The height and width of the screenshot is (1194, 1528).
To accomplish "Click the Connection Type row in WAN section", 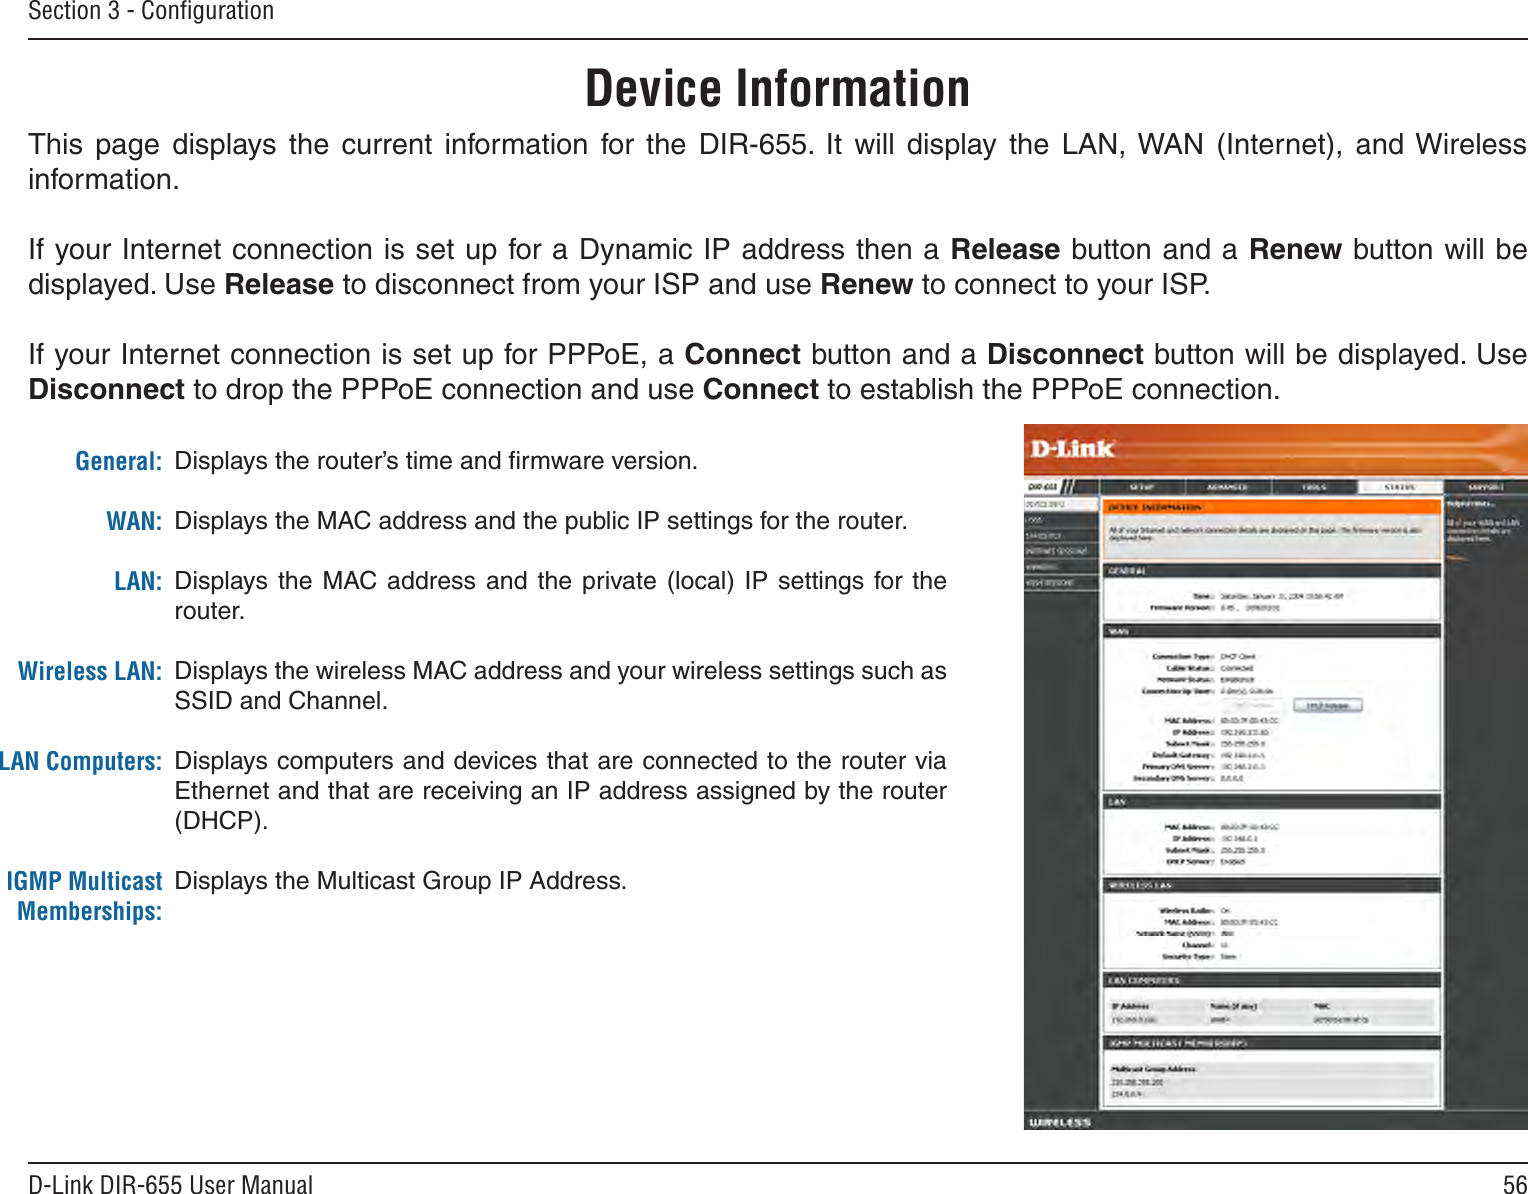I will (1203, 657).
